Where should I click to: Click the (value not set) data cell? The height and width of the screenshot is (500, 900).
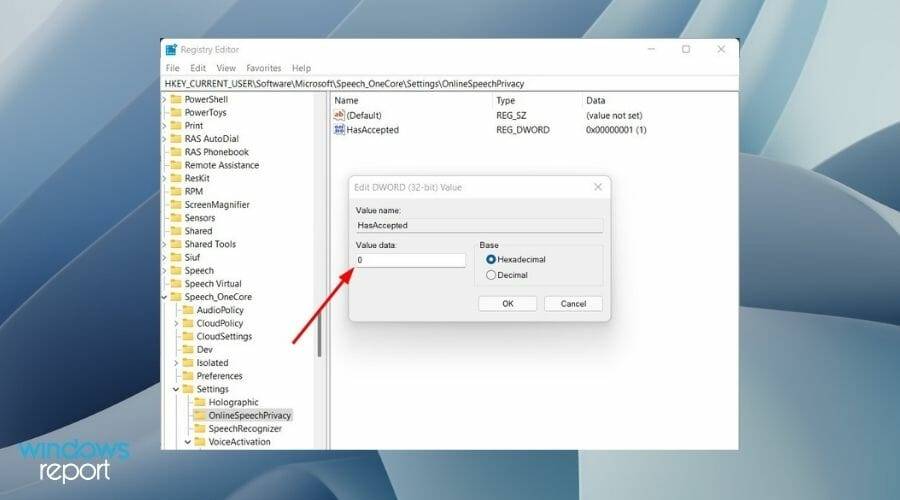pyautogui.click(x=614, y=116)
